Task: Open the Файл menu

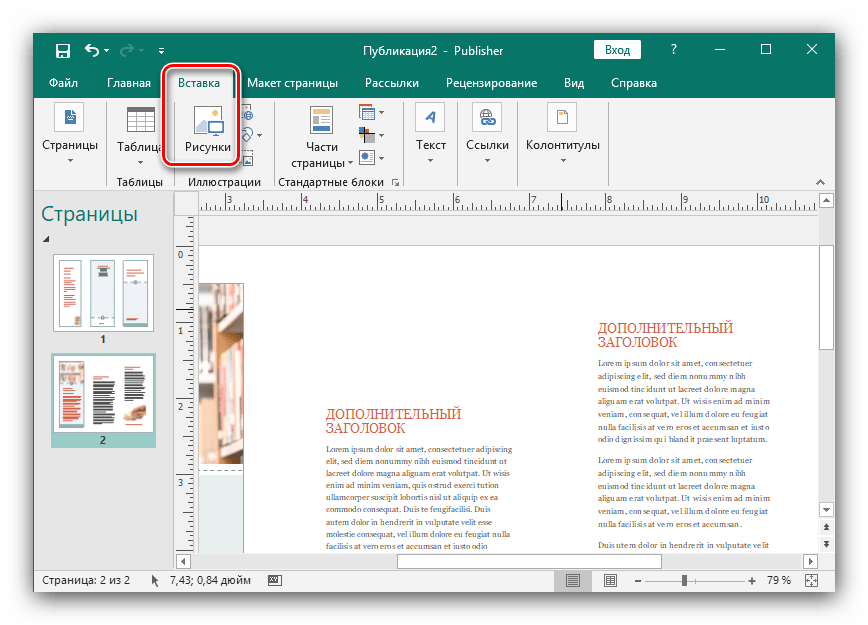Action: pos(63,83)
